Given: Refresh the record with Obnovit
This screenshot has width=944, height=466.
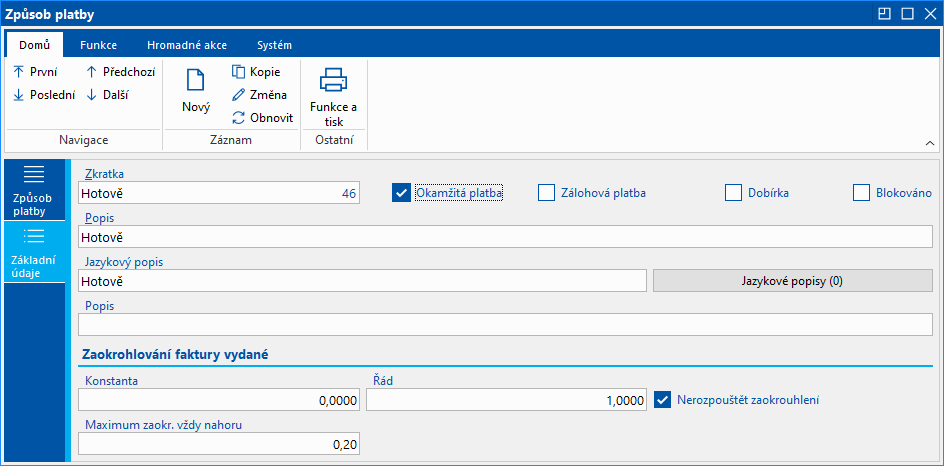Looking at the screenshot, I should pos(262,117).
